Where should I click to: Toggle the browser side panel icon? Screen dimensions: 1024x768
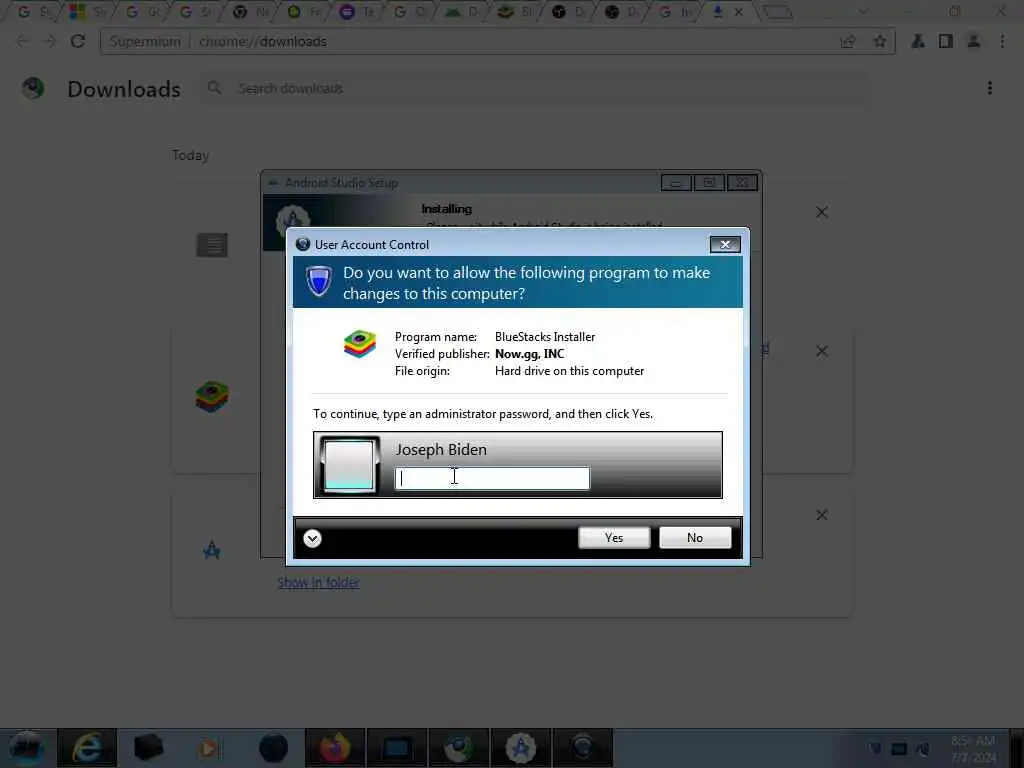coord(946,41)
